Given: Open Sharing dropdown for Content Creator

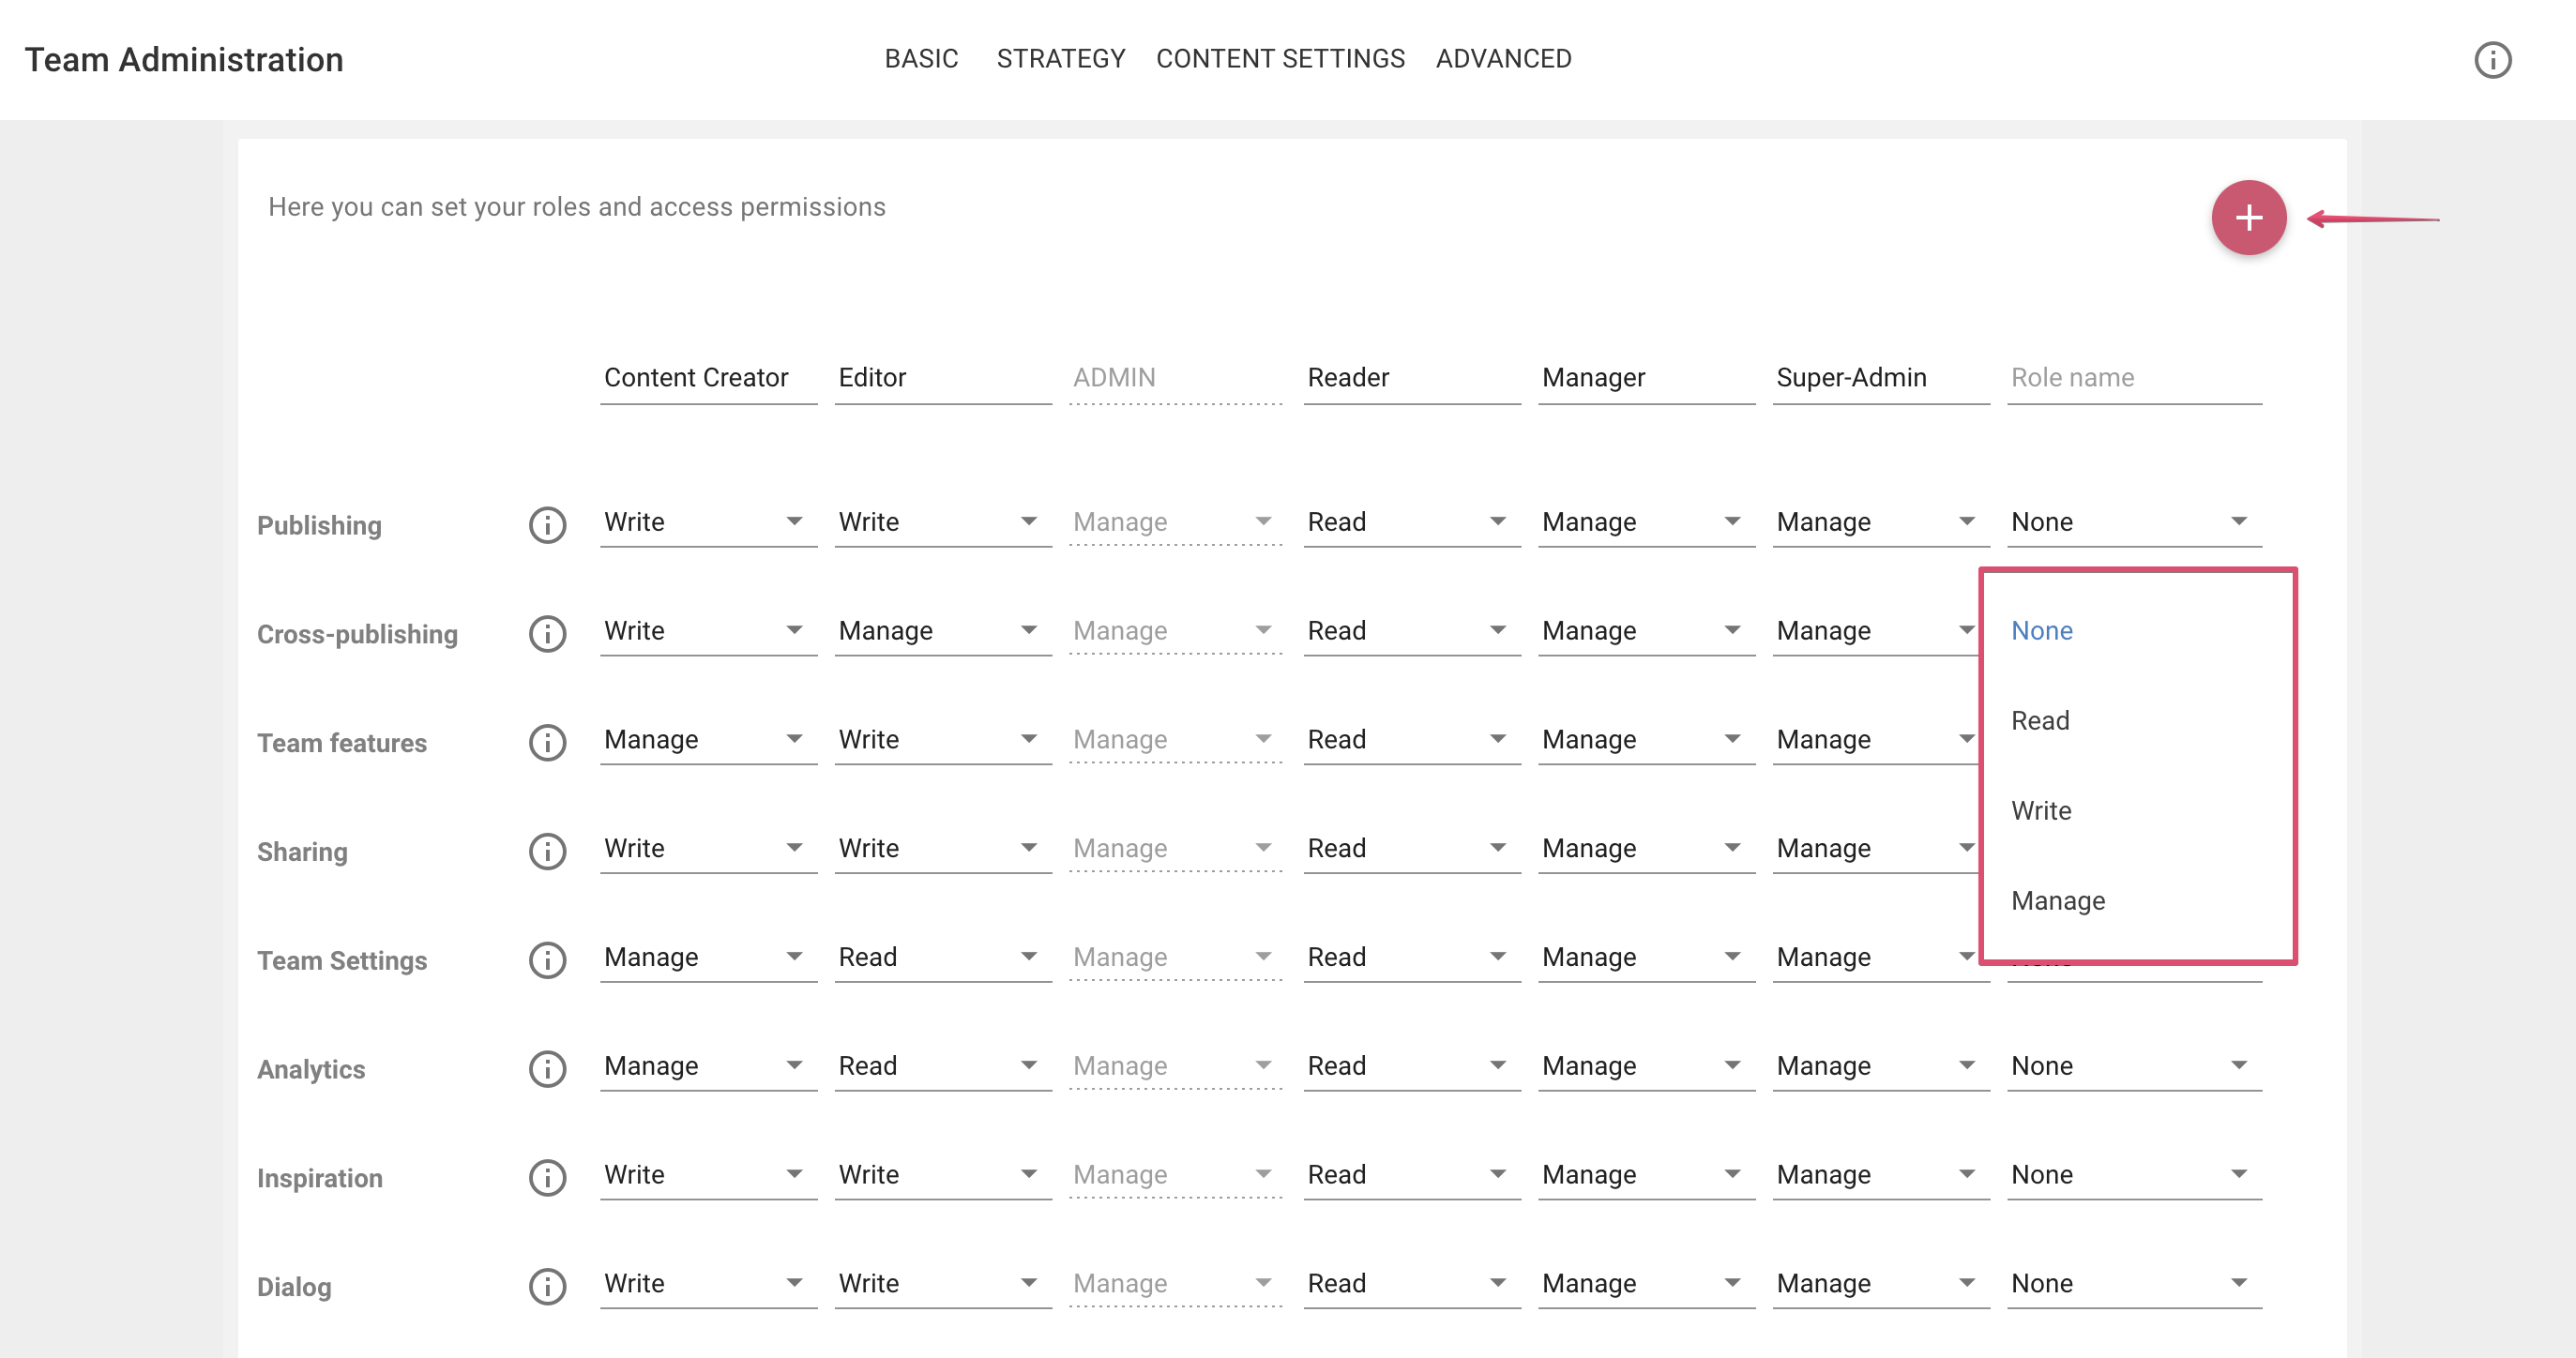Looking at the screenshot, I should (708, 849).
